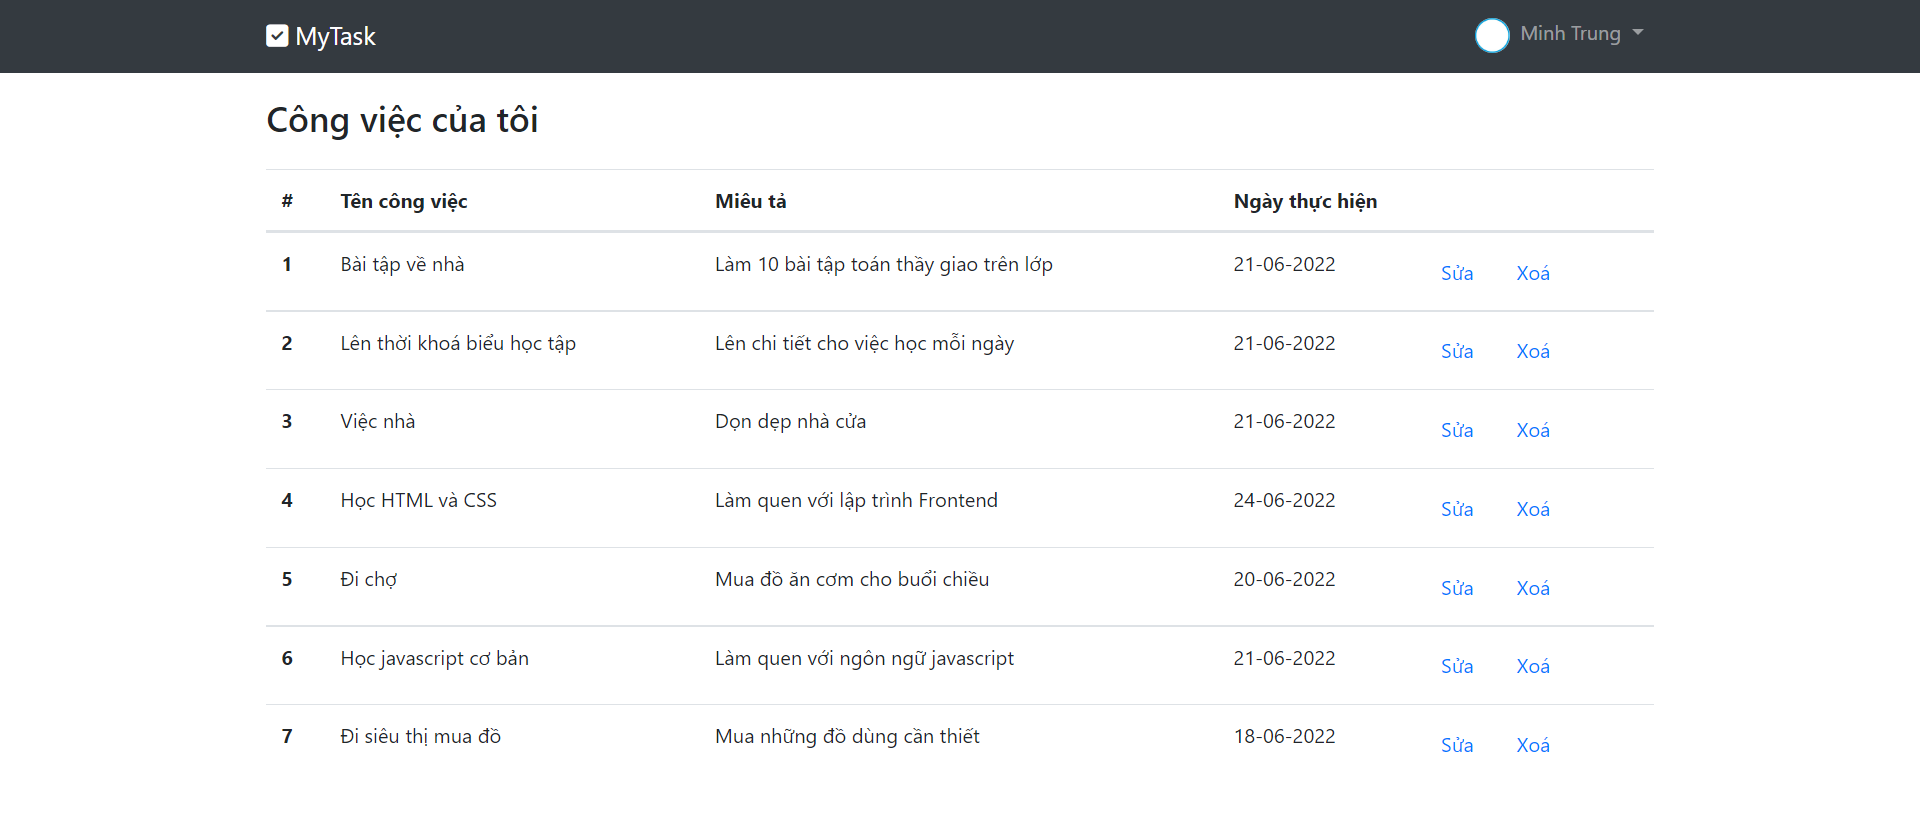Click the dropdown arrow in the navbar
The height and width of the screenshot is (823, 1920).
pyautogui.click(x=1637, y=33)
